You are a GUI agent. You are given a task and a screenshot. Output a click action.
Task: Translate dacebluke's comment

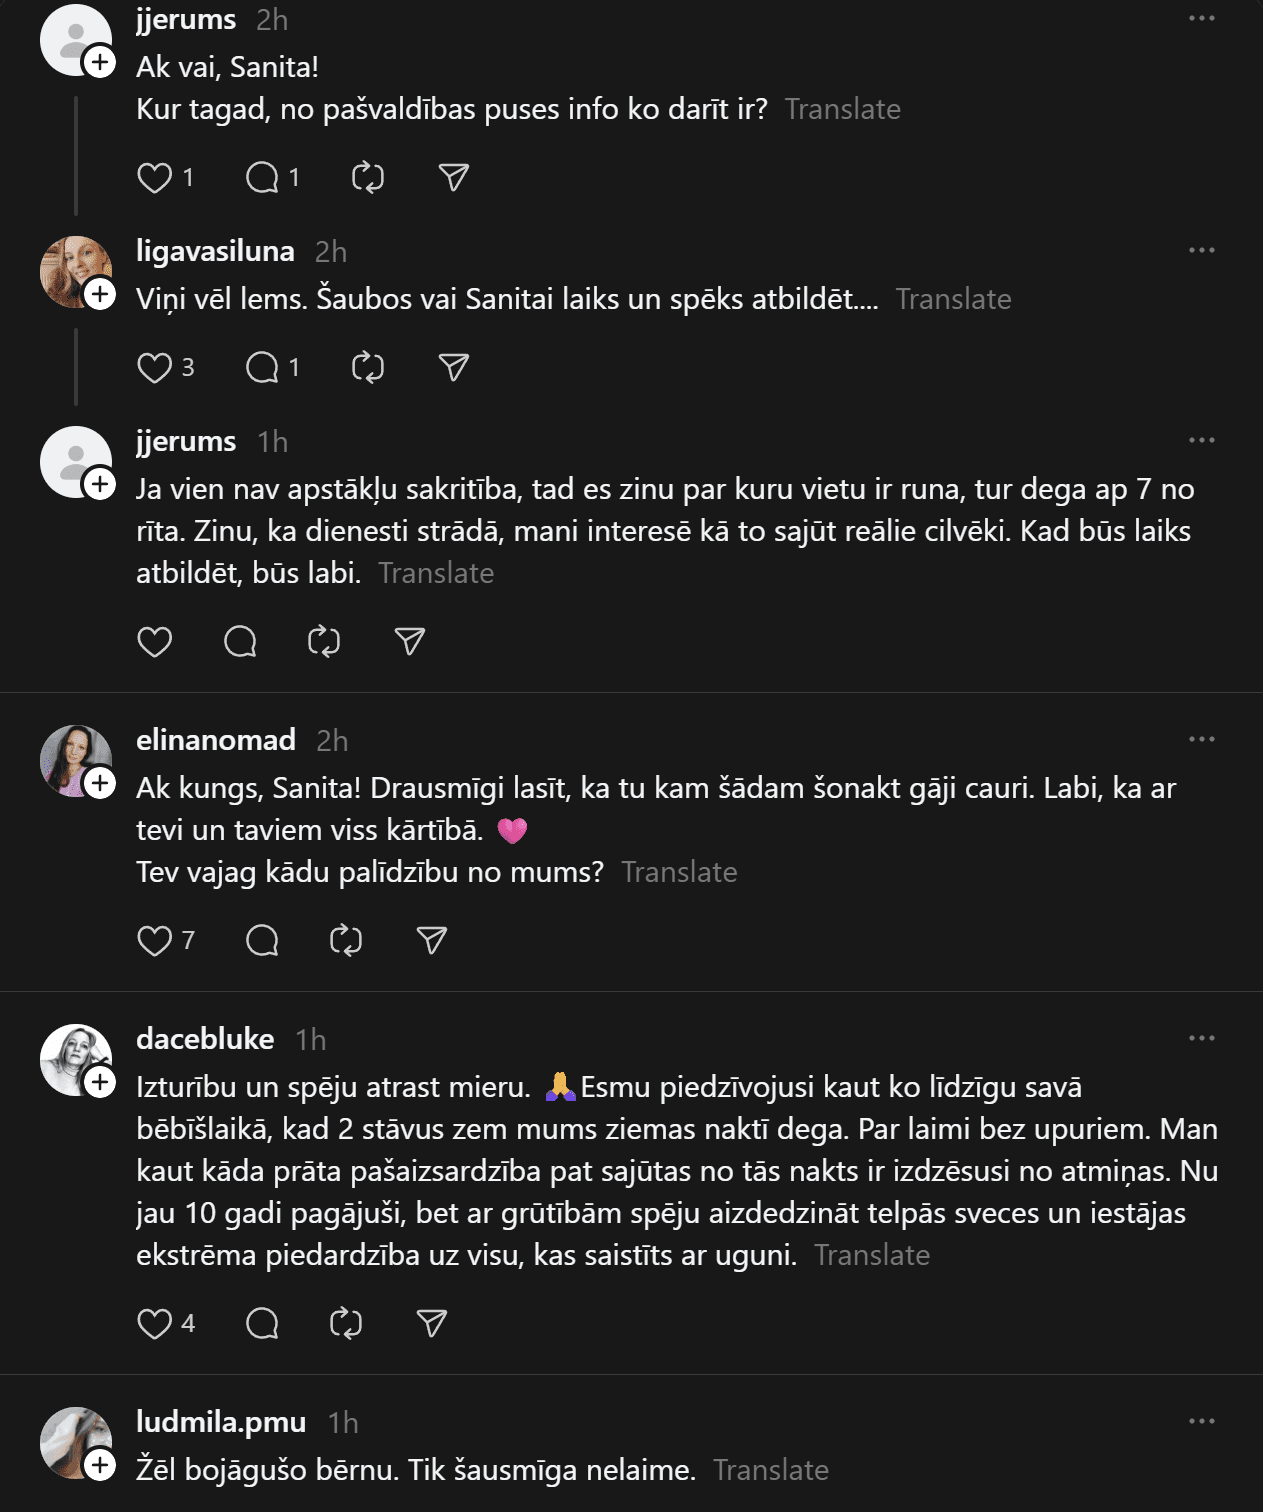tap(872, 1256)
